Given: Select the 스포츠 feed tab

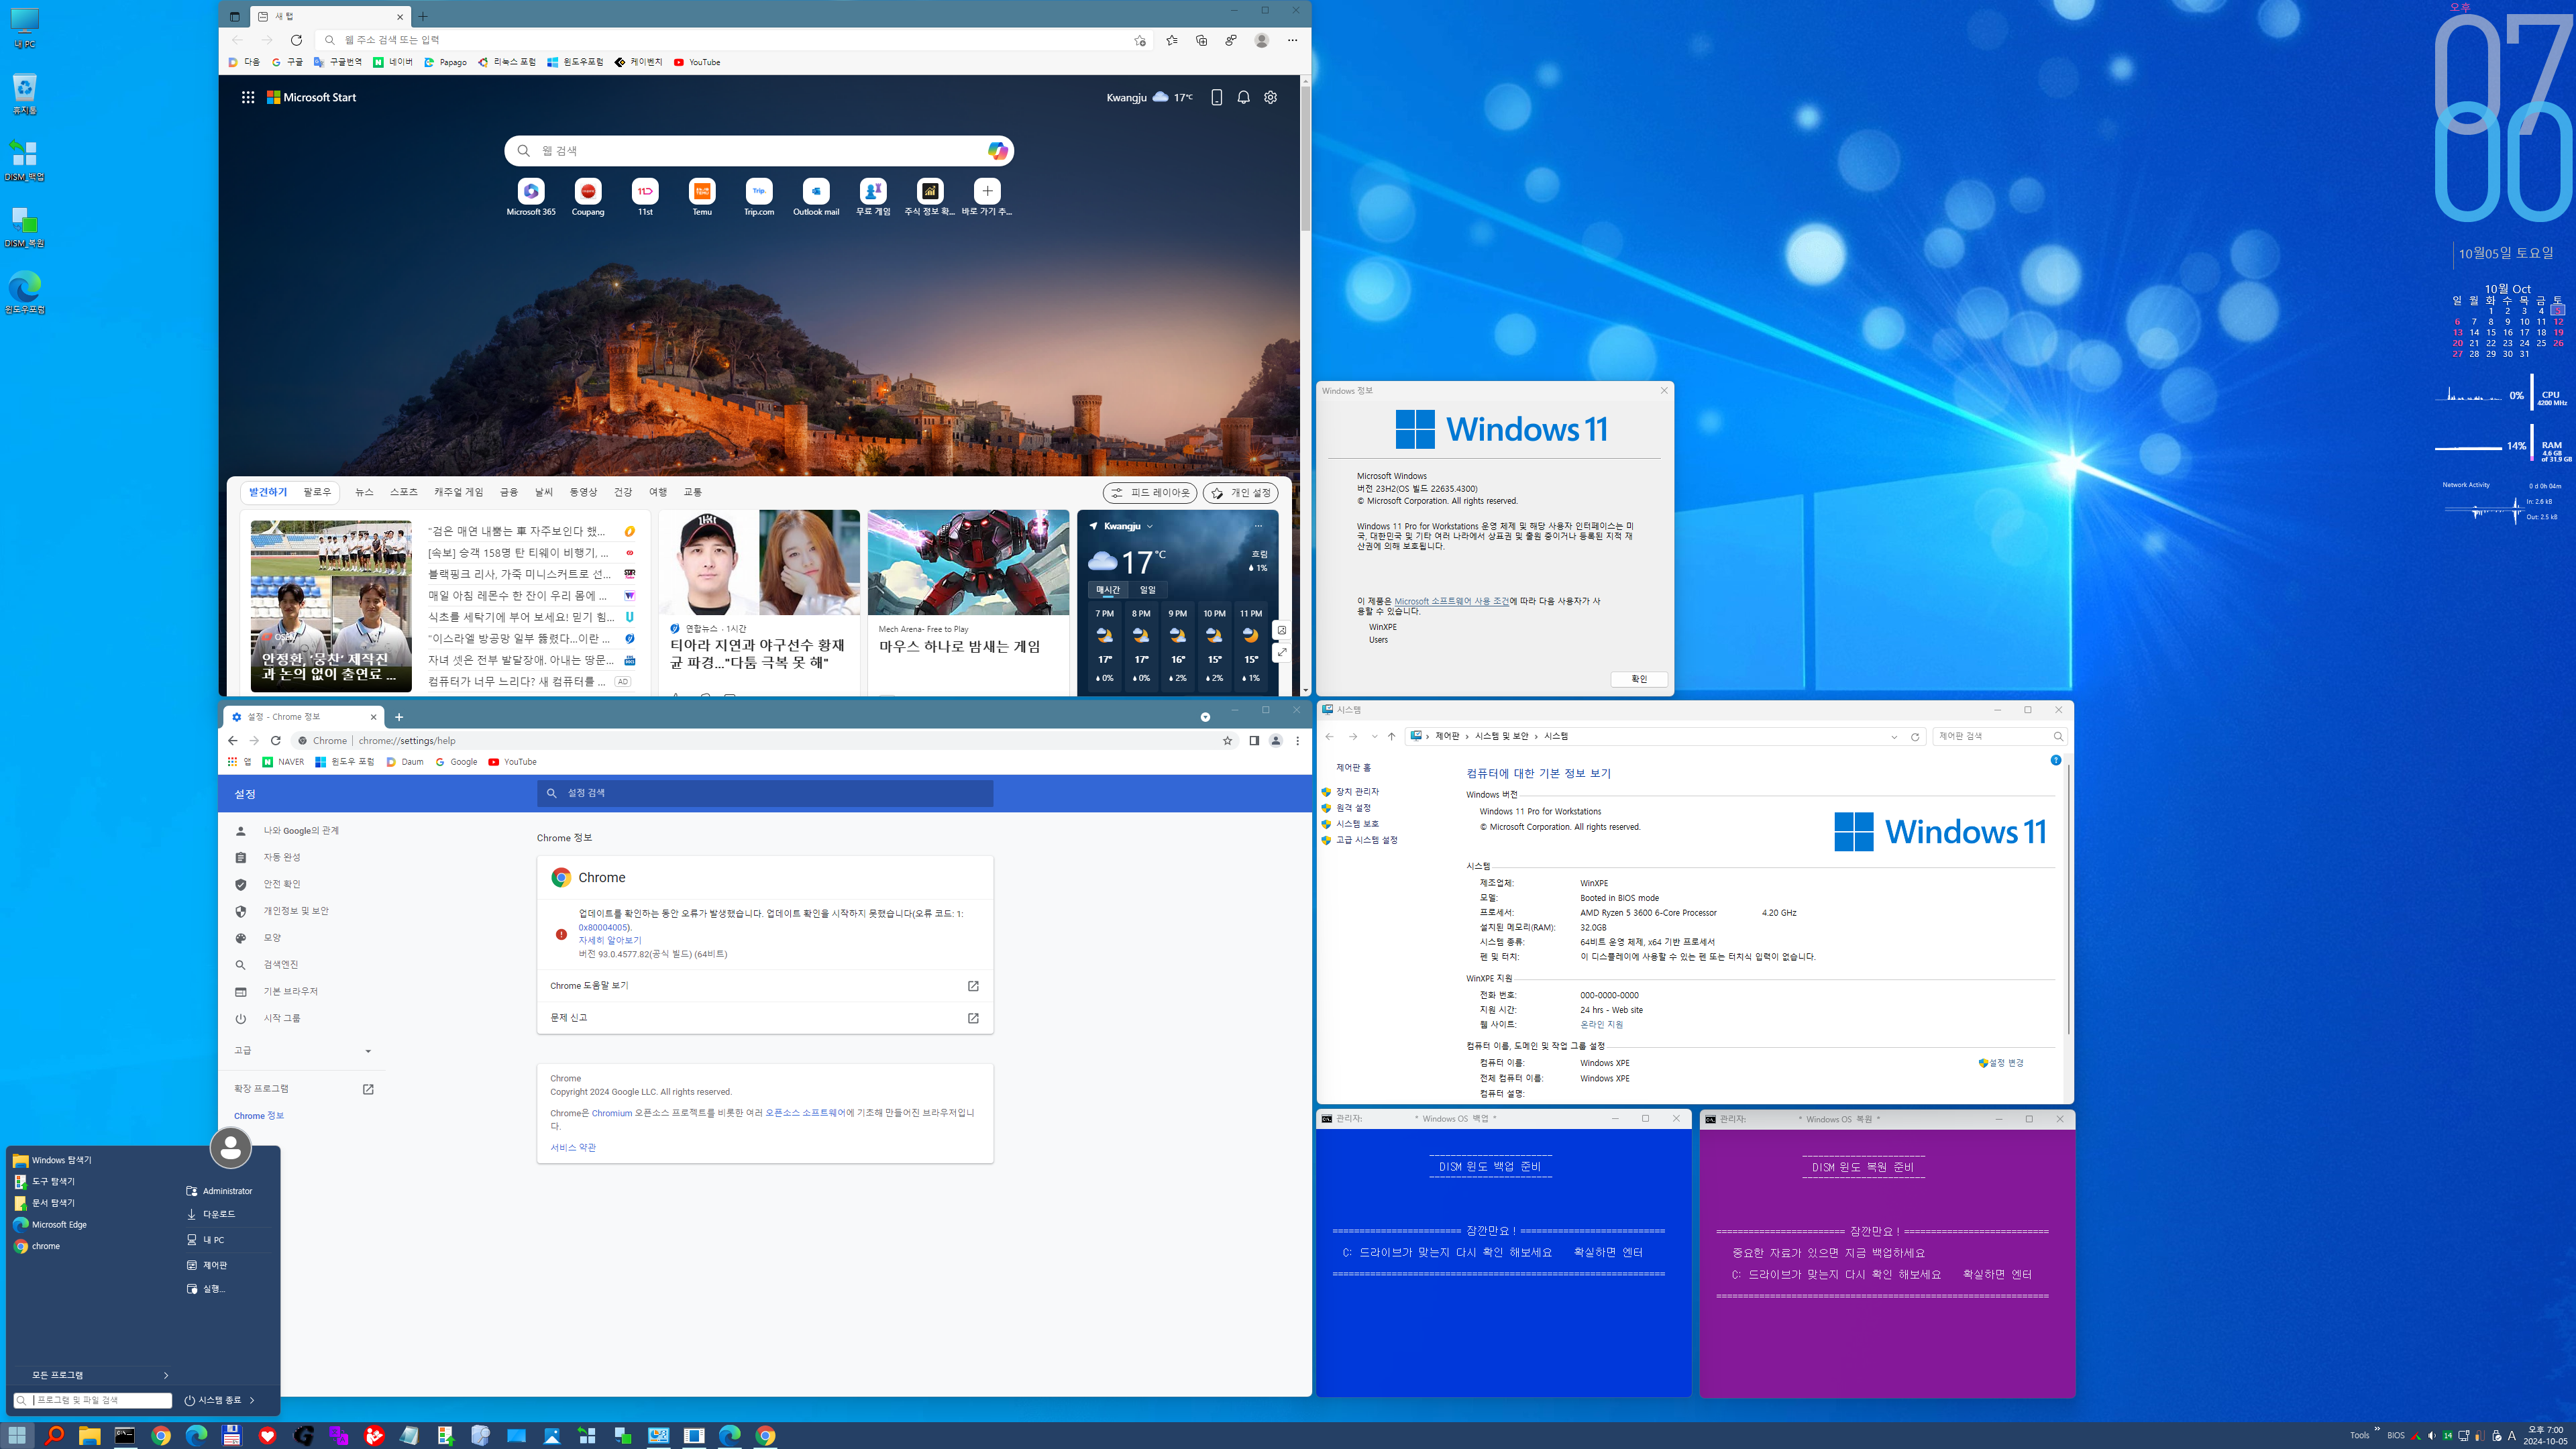Looking at the screenshot, I should (x=404, y=492).
